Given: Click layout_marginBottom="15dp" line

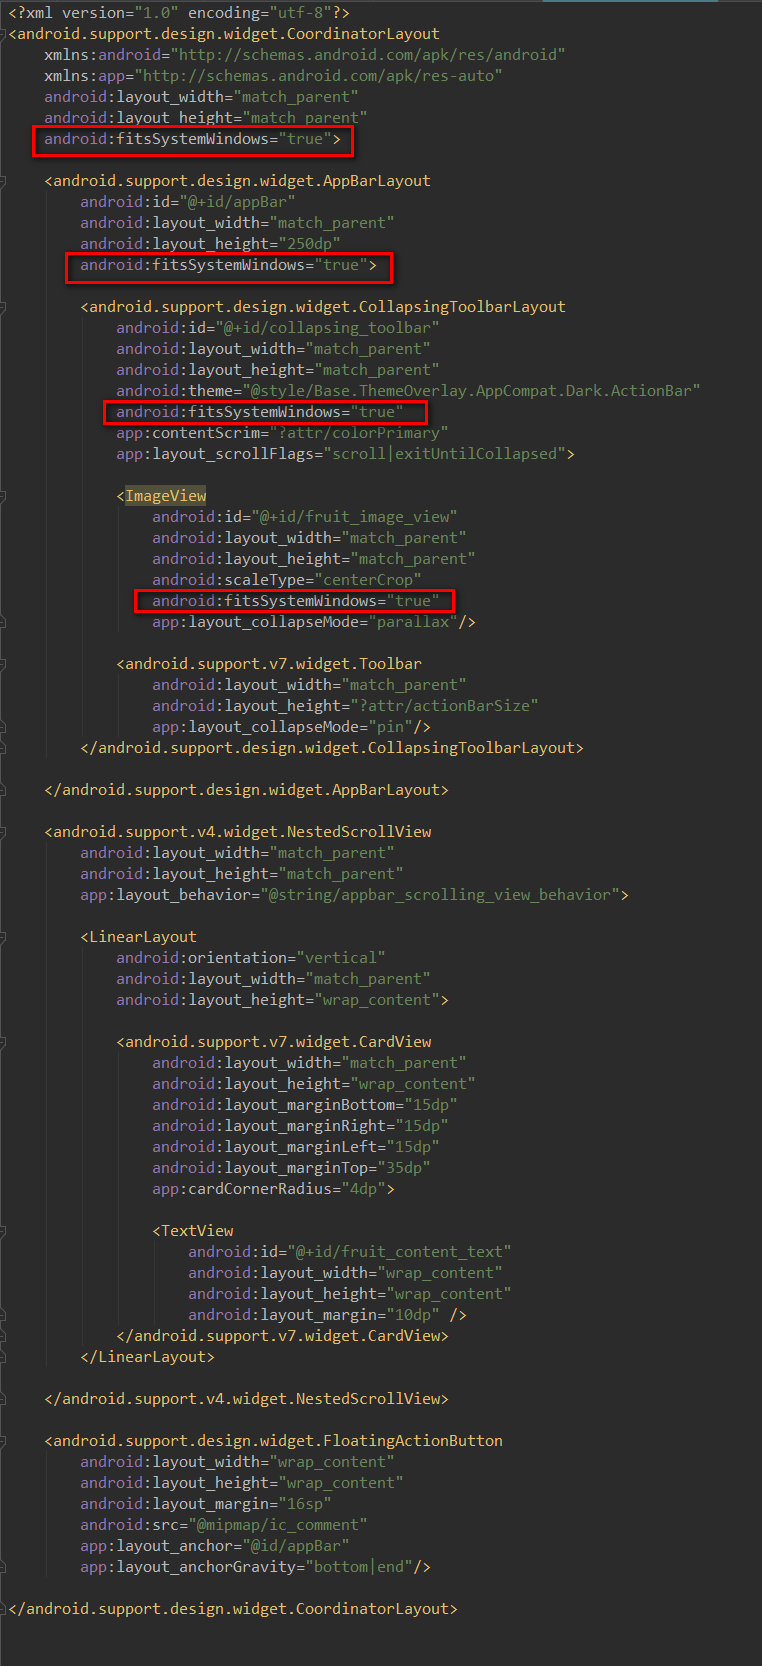Looking at the screenshot, I should point(304,1105).
